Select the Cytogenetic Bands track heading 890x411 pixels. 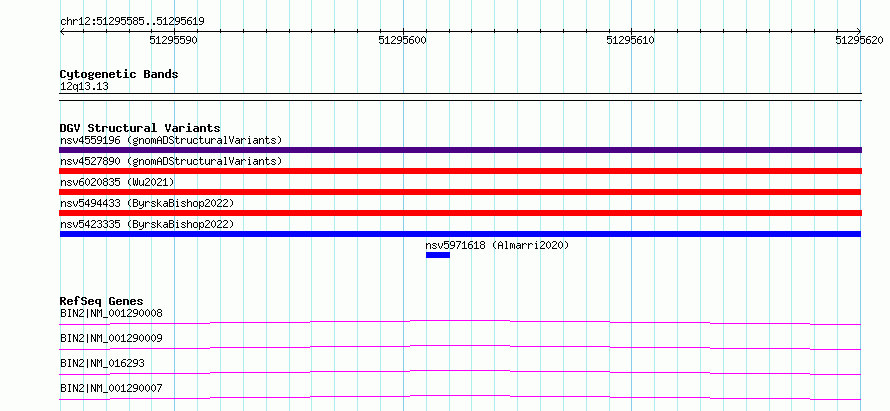click(119, 74)
